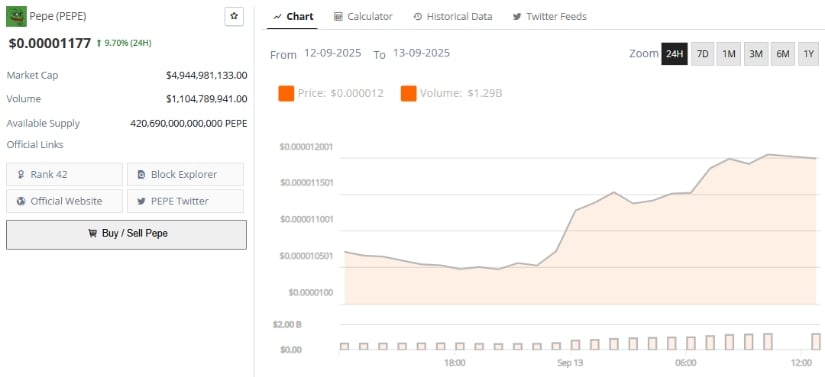Select the 1Y zoom range
Viewport: 825px width, 377px height.
coord(809,54)
